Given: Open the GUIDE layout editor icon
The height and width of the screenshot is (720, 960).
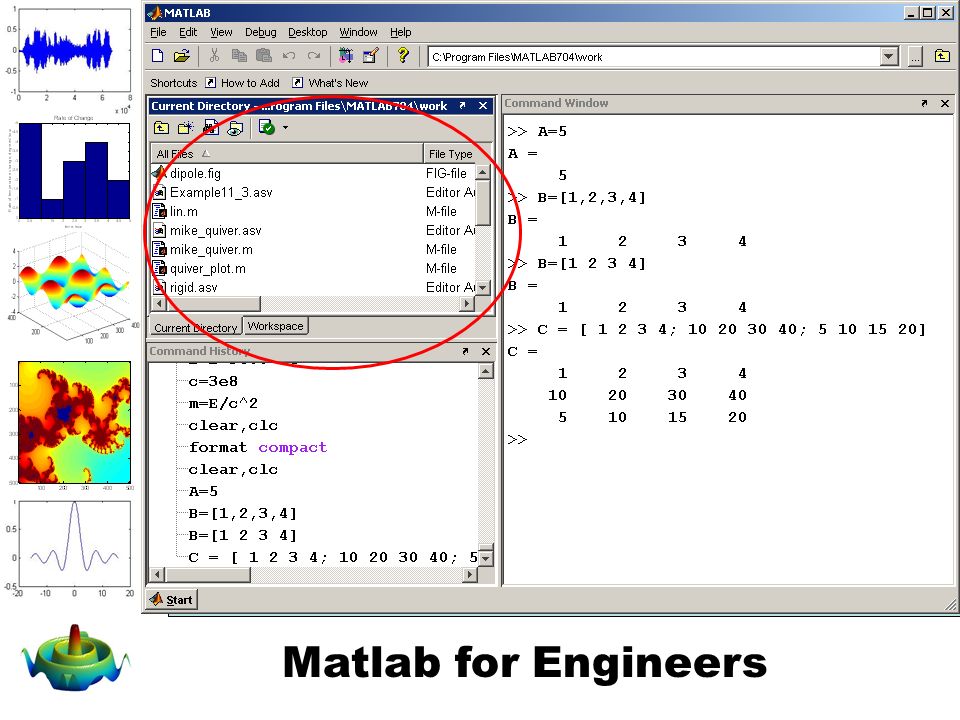Looking at the screenshot, I should pyautogui.click(x=371, y=56).
